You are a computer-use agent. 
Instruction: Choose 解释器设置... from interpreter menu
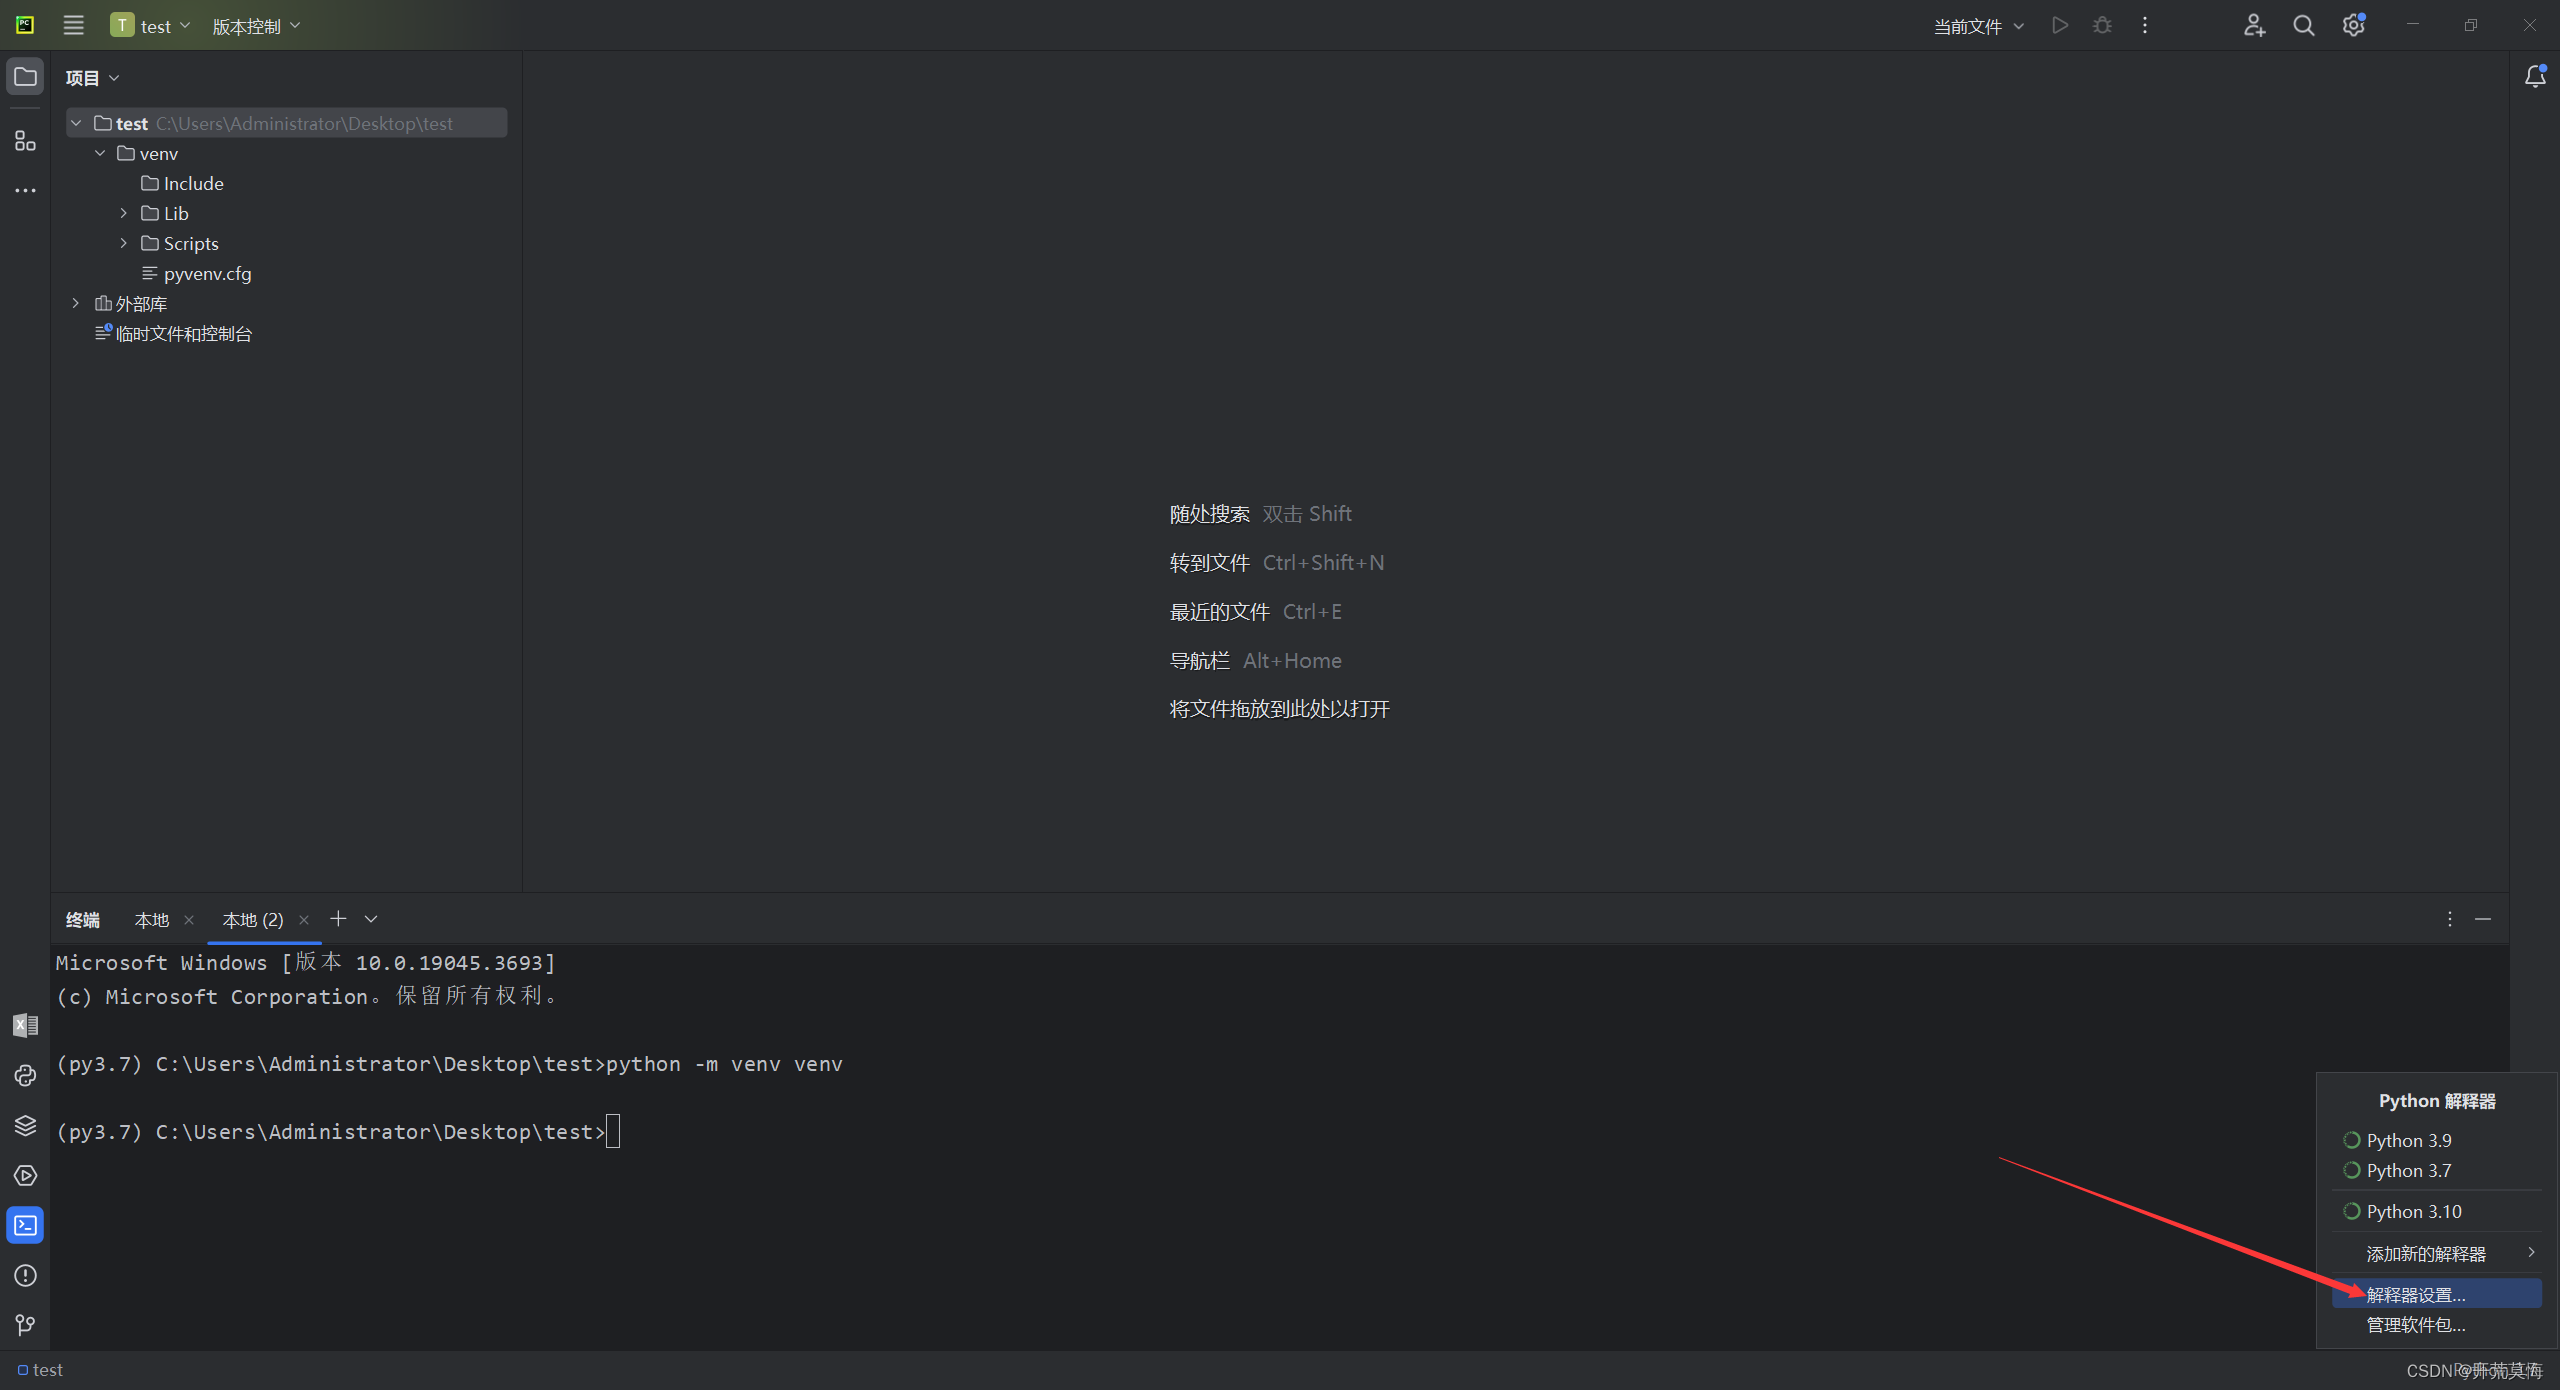(x=2415, y=1294)
